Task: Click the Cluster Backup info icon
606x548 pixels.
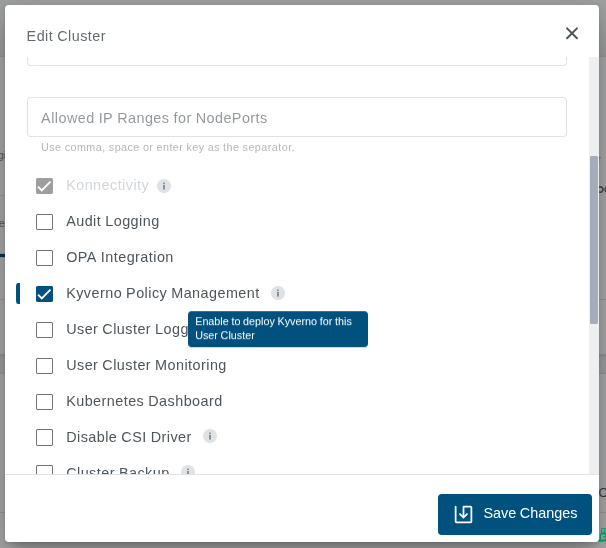Action: (188, 471)
